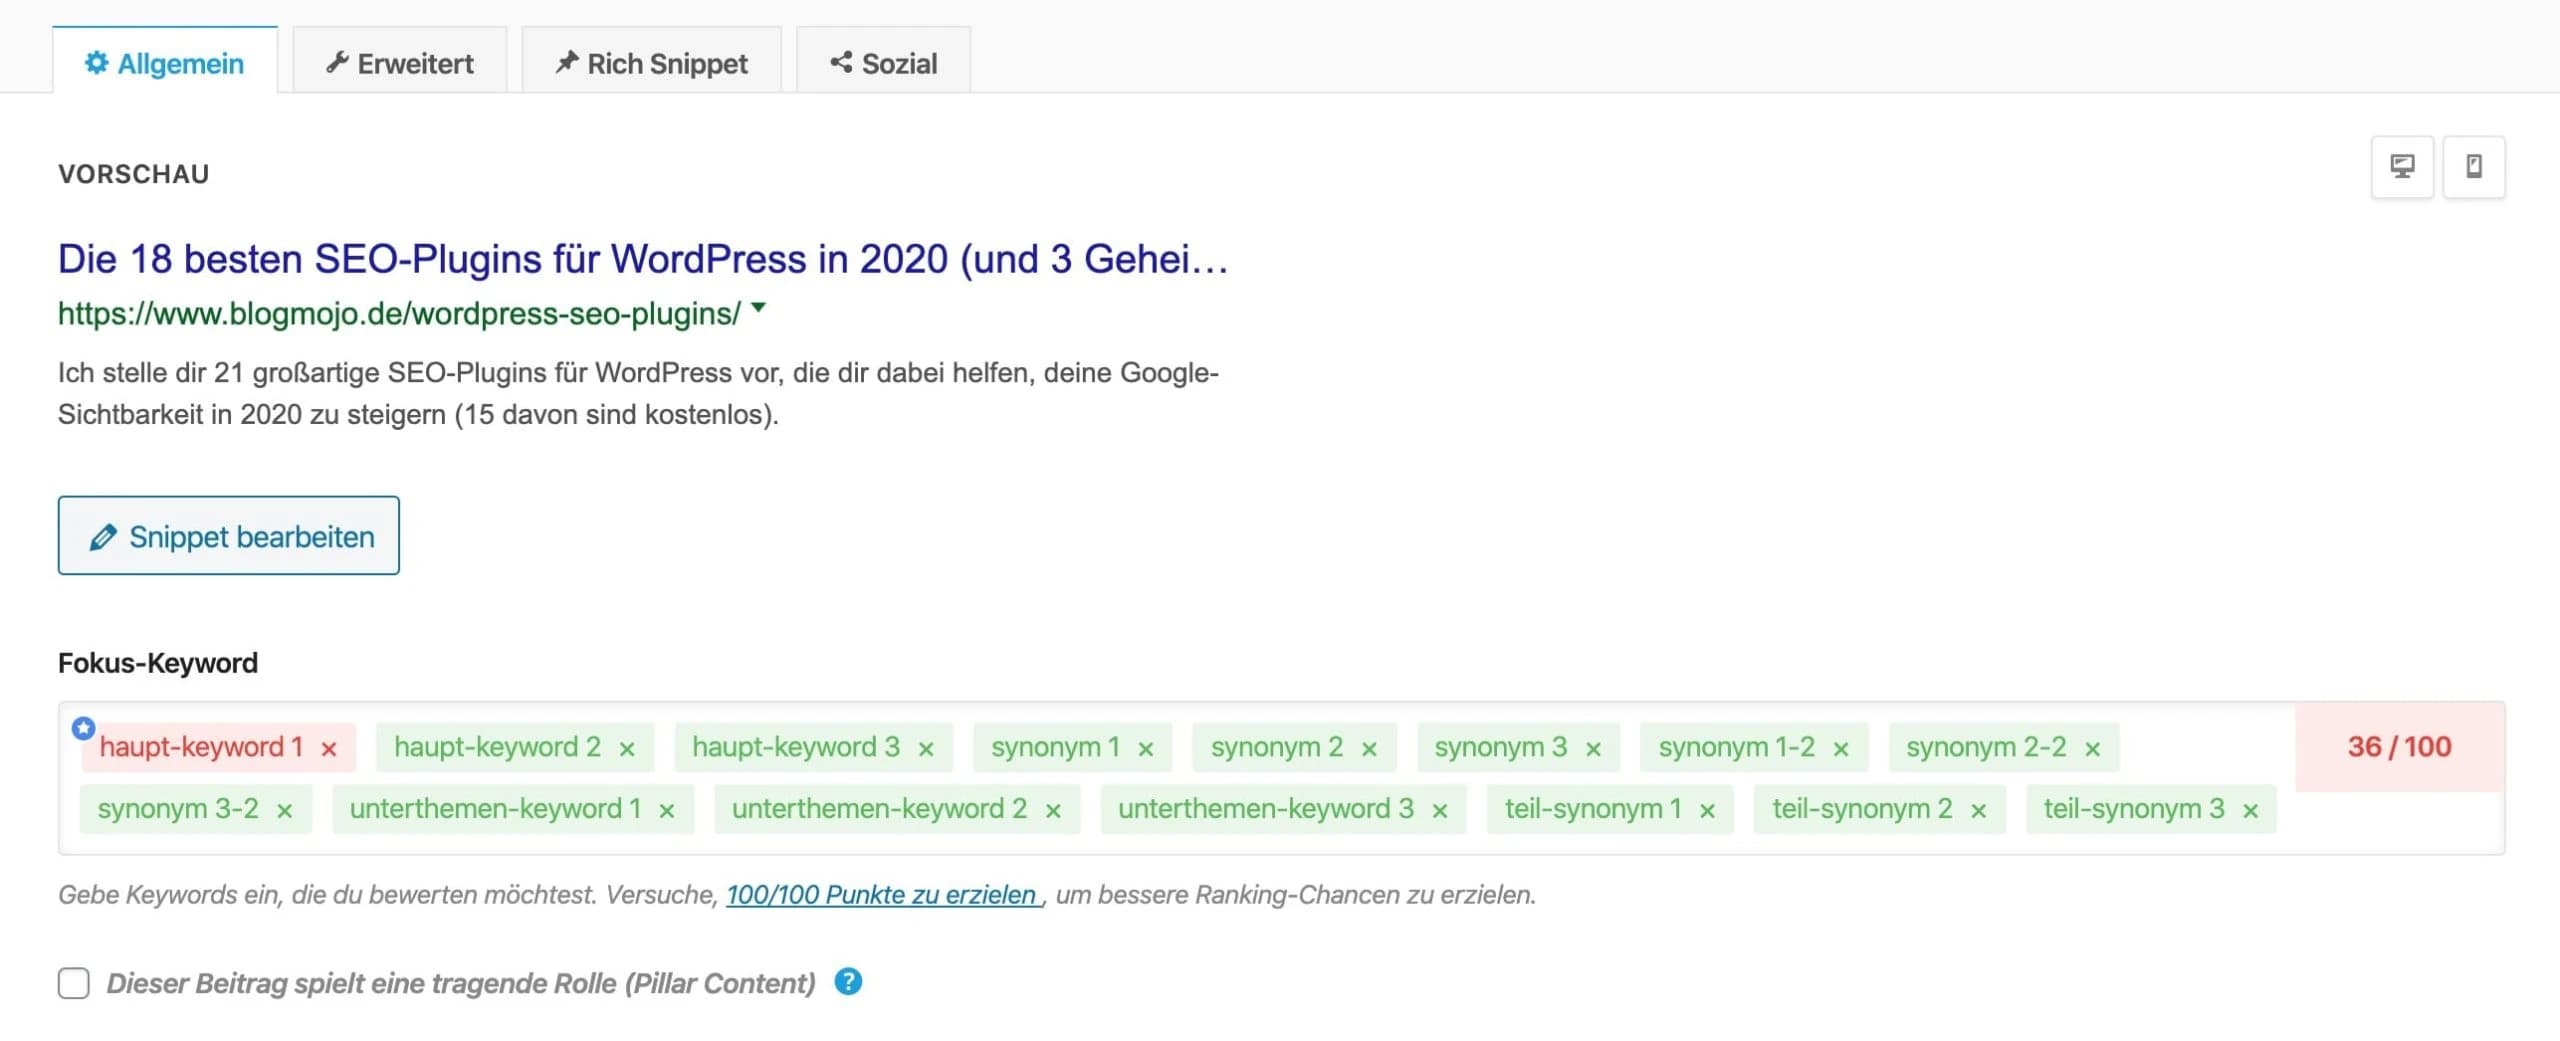Remove the teil-synonym 3 keyword tag

pyautogui.click(x=2251, y=810)
